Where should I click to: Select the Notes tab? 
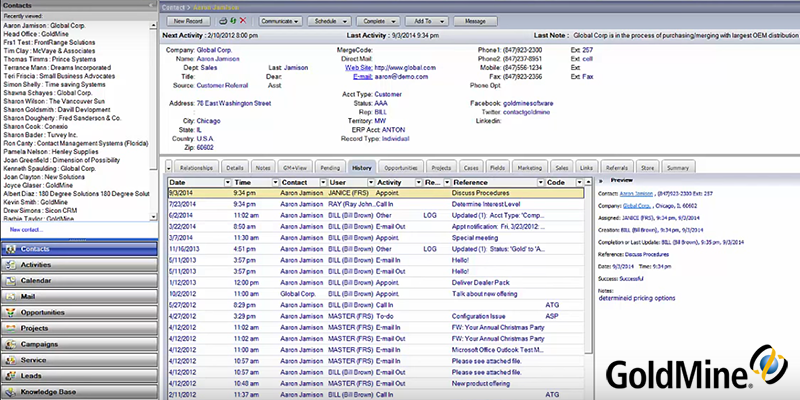coord(264,169)
